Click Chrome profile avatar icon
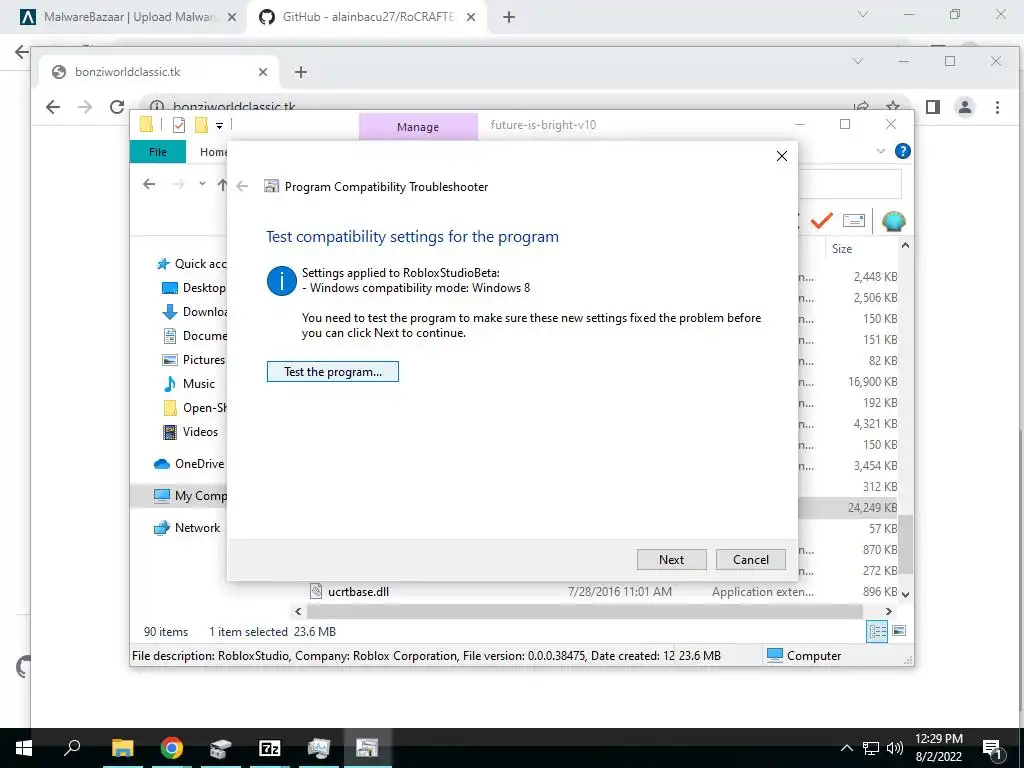The width and height of the screenshot is (1024, 768). click(965, 107)
